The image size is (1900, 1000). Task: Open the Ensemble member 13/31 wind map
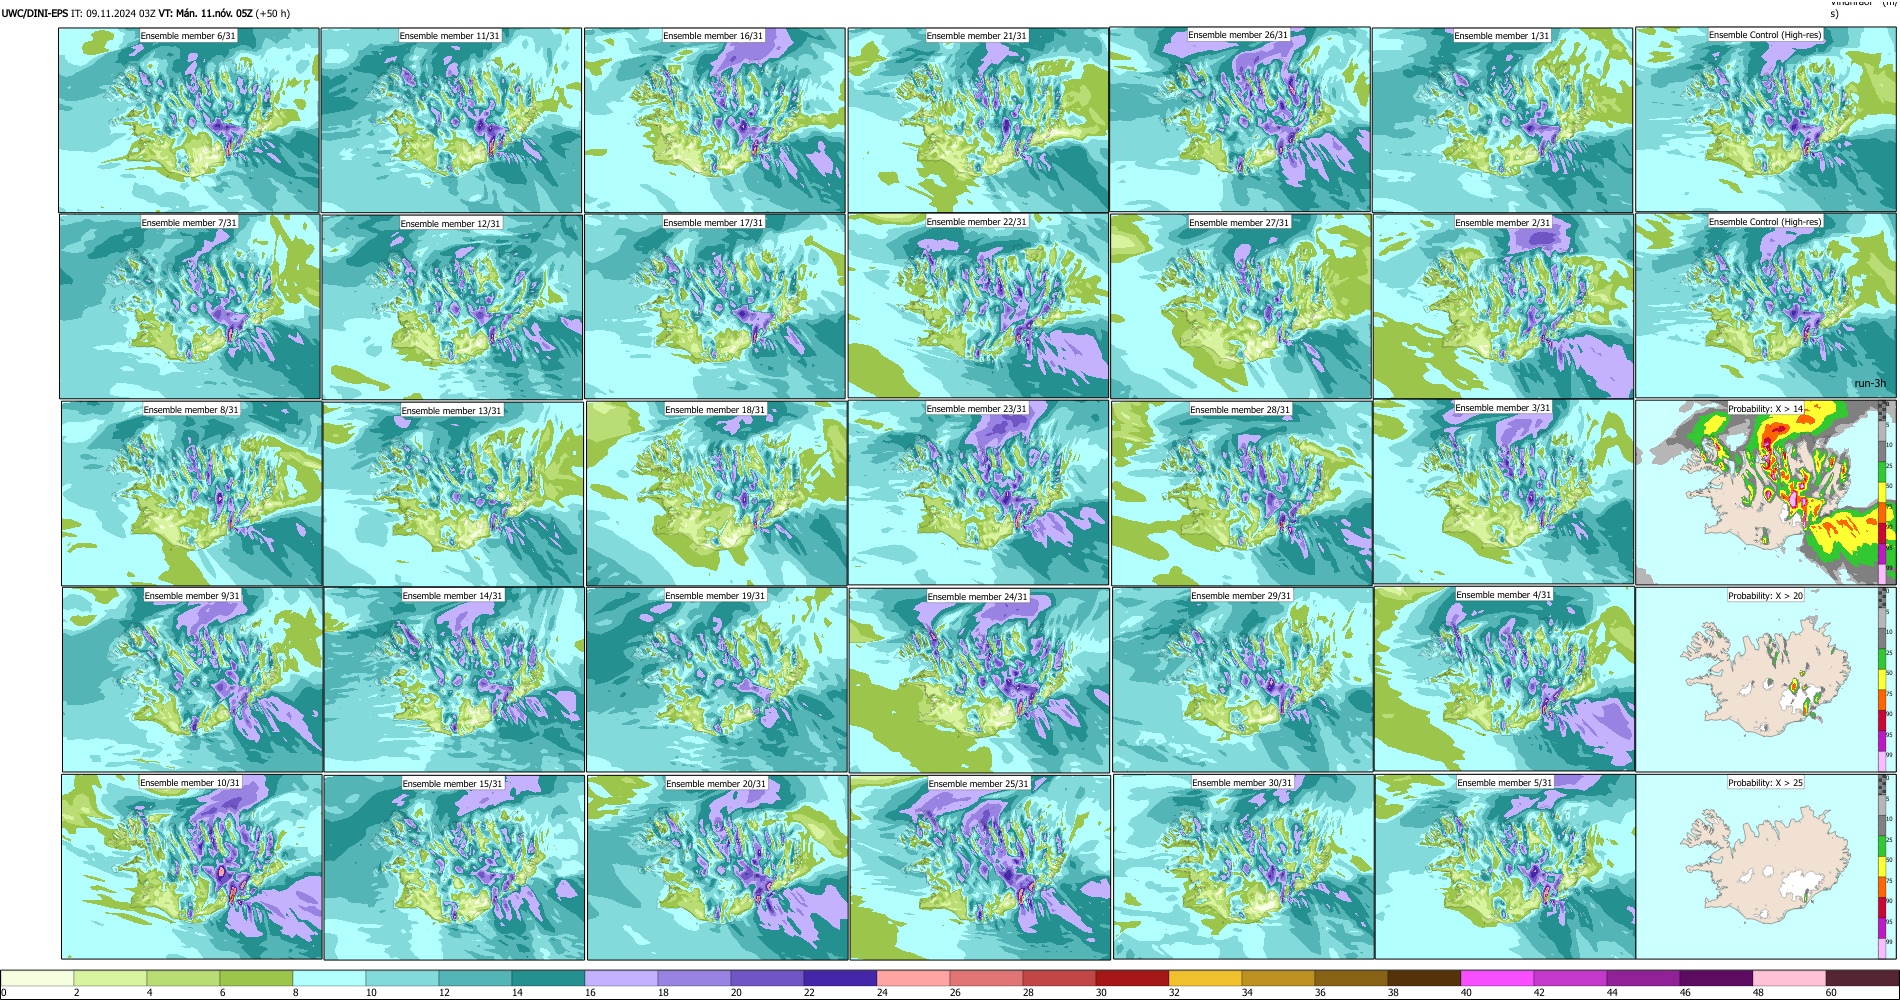tap(453, 494)
